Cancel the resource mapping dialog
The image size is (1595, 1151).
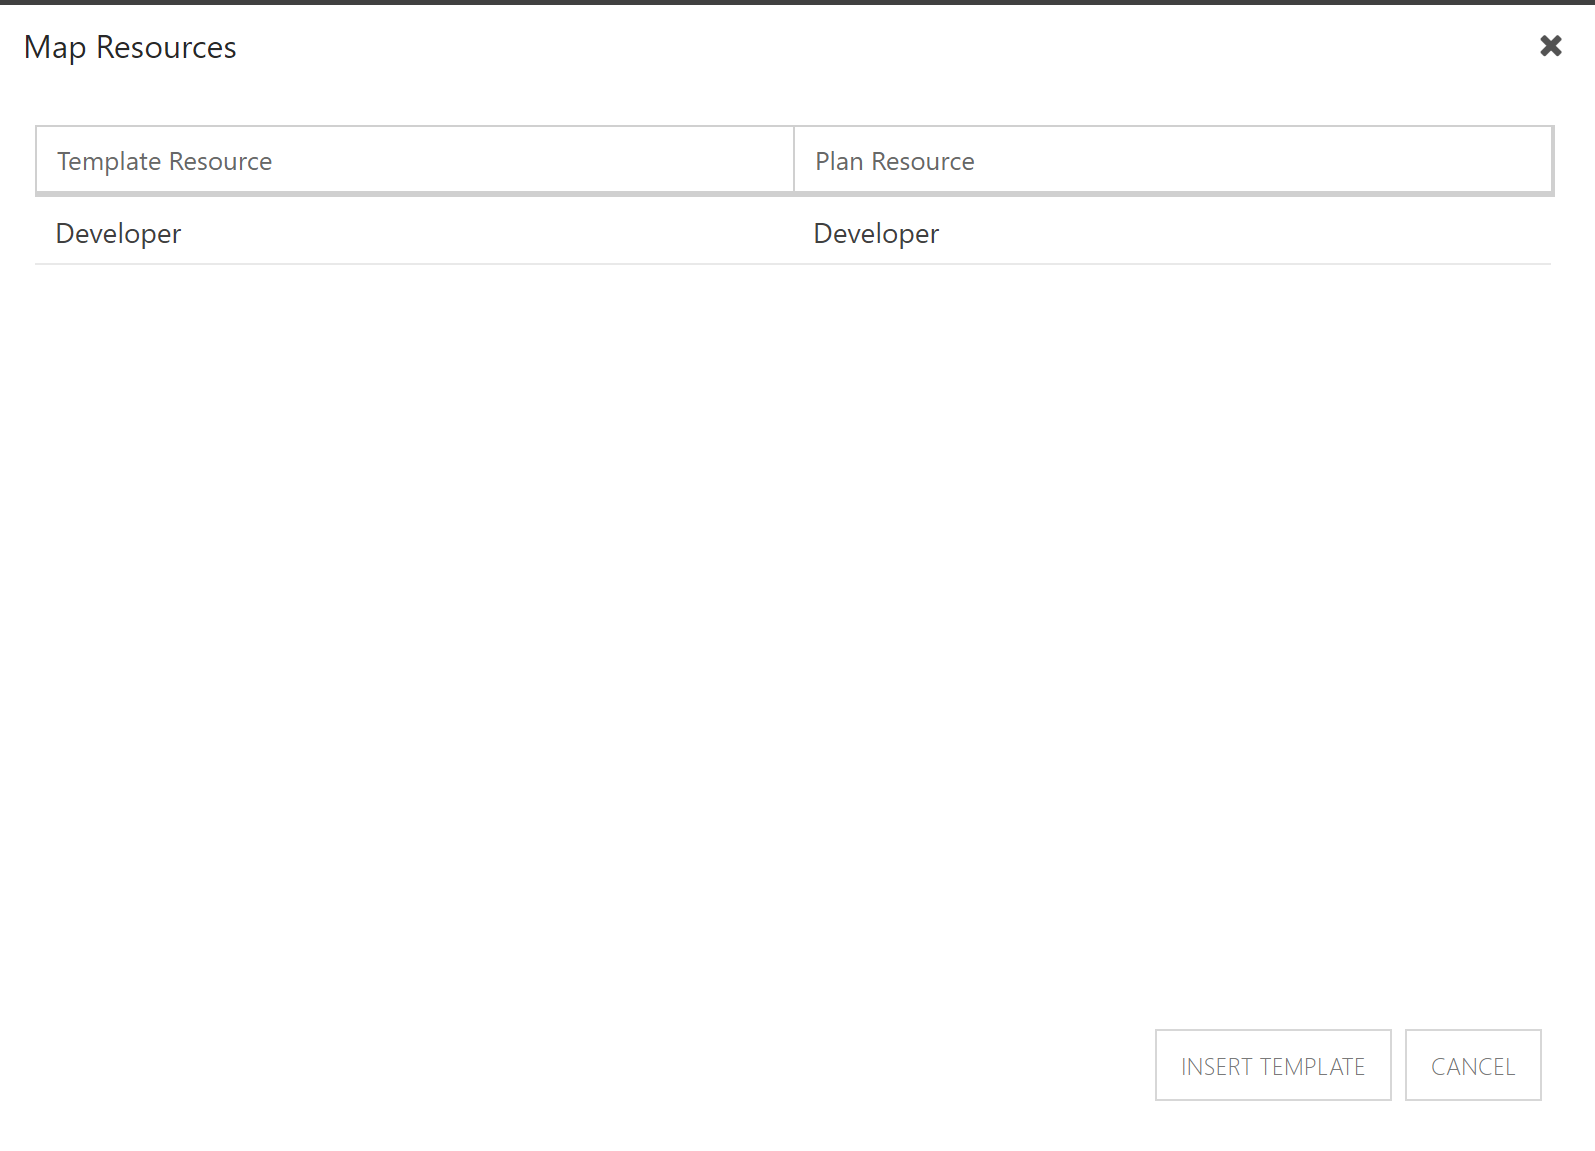pyautogui.click(x=1473, y=1065)
